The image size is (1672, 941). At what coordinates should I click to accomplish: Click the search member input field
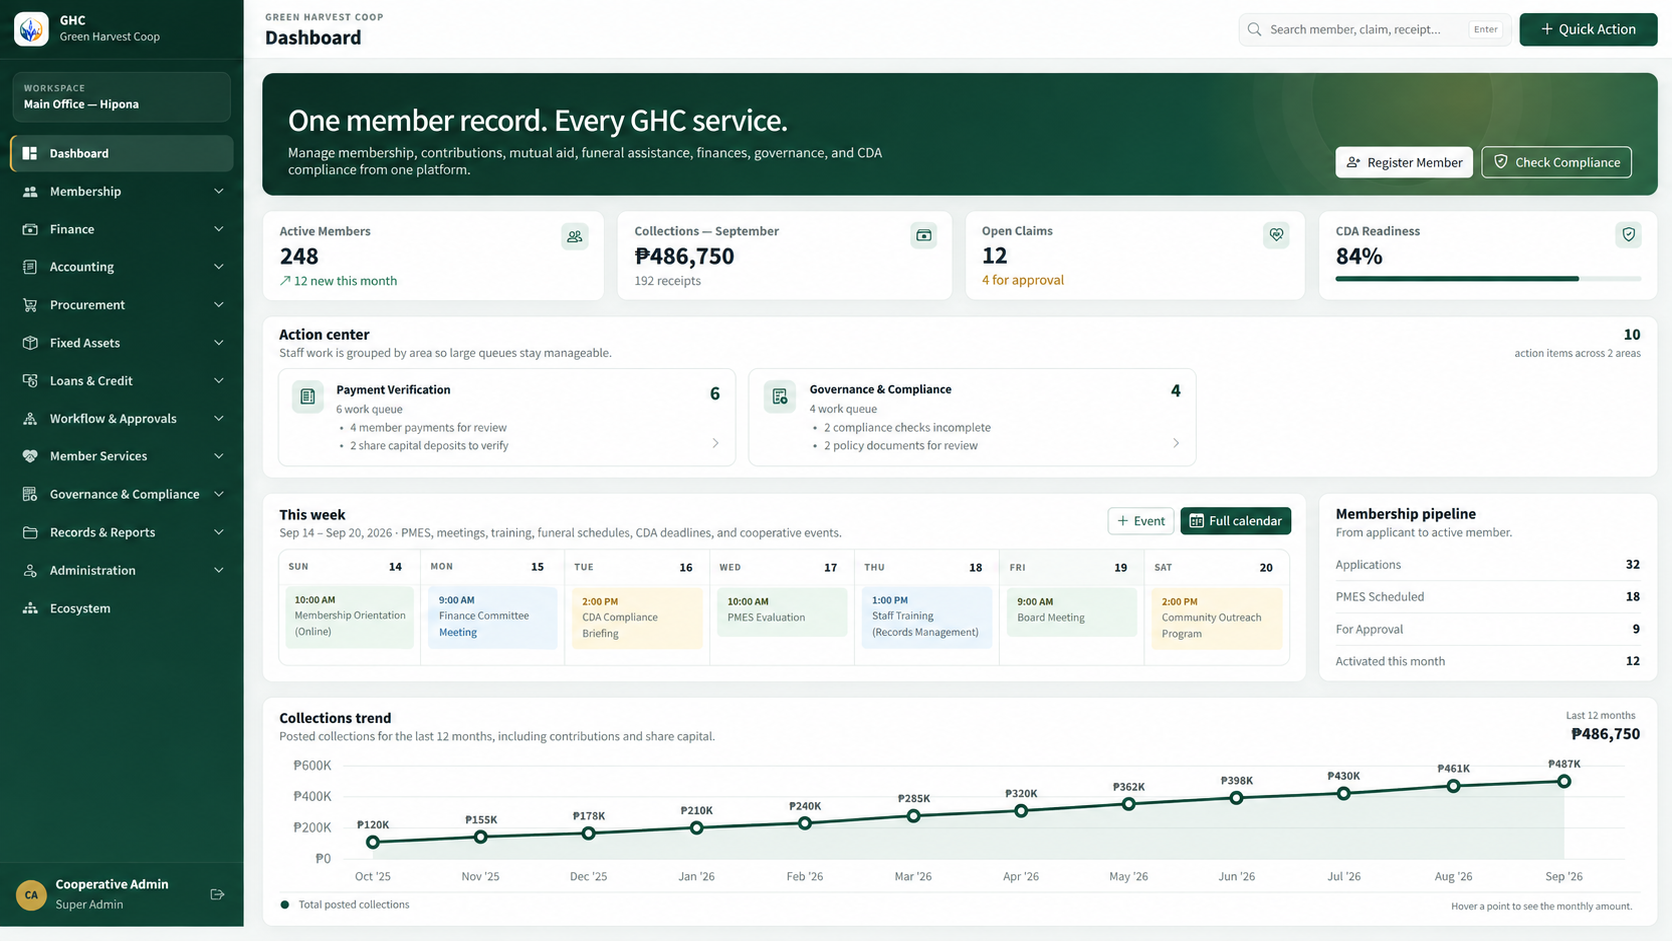(1375, 29)
